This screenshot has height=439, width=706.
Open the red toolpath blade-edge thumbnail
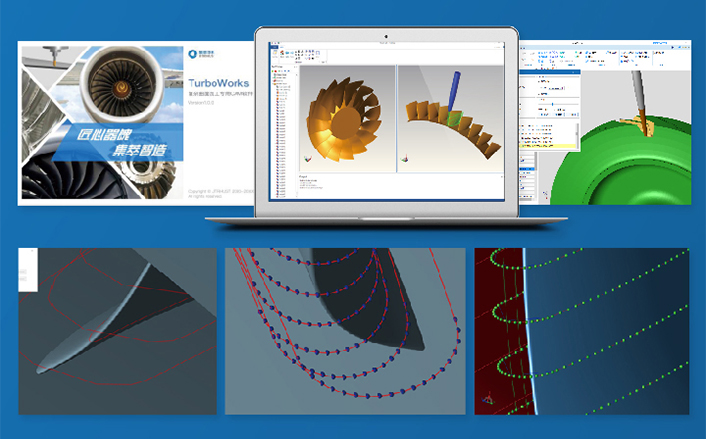tap(118, 331)
